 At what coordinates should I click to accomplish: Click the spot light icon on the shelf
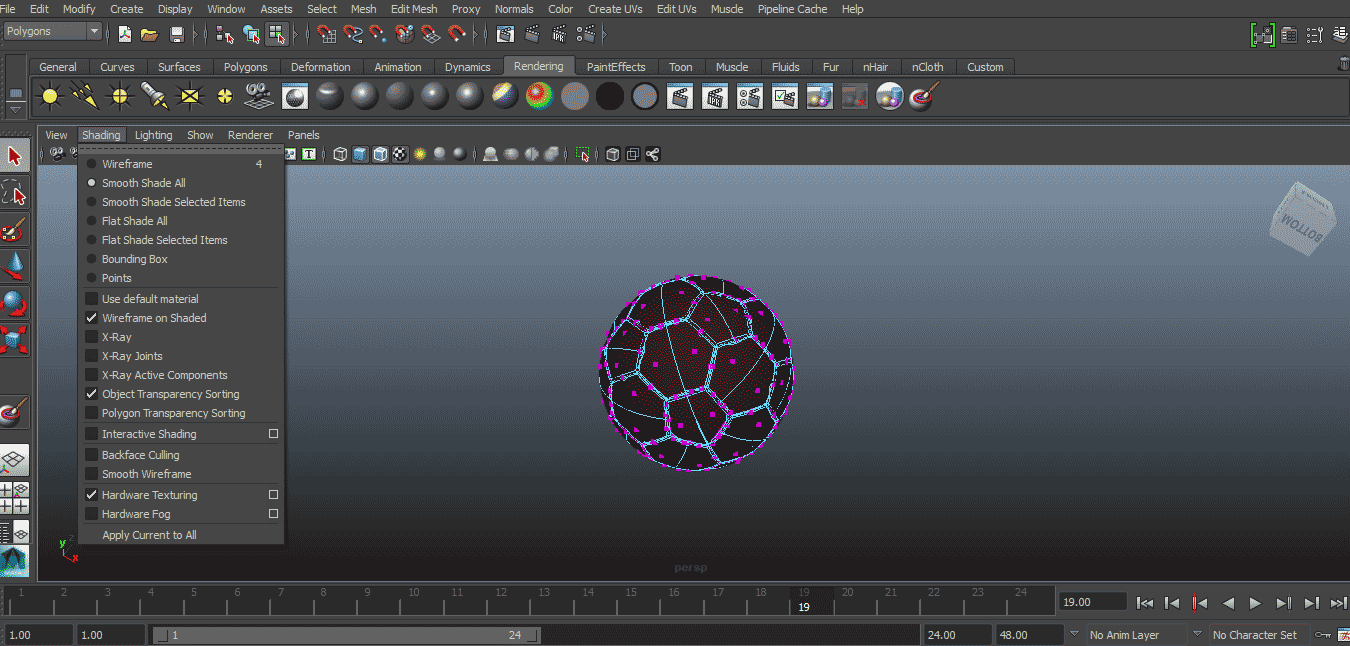(153, 96)
